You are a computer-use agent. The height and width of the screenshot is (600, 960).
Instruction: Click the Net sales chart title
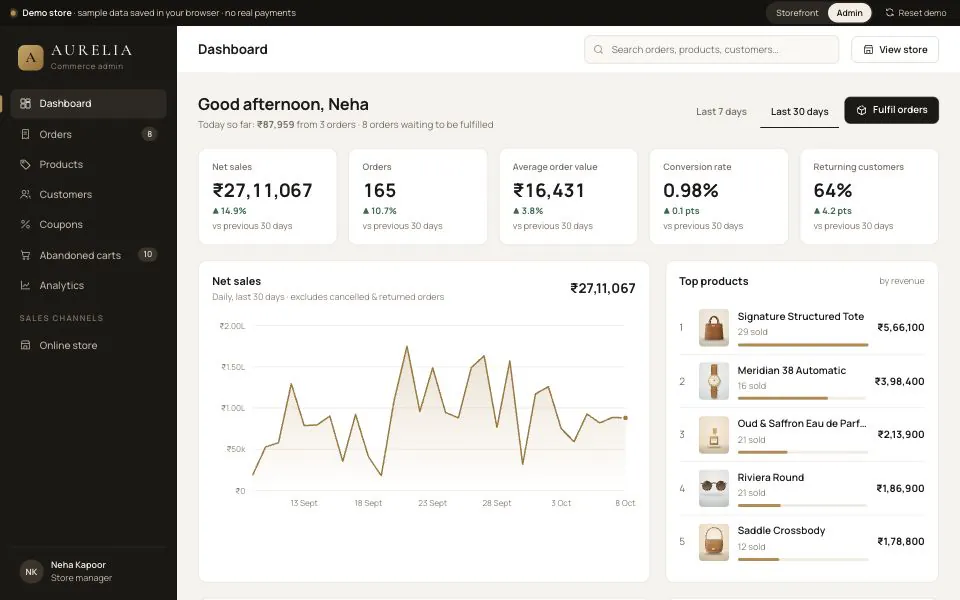[236, 281]
